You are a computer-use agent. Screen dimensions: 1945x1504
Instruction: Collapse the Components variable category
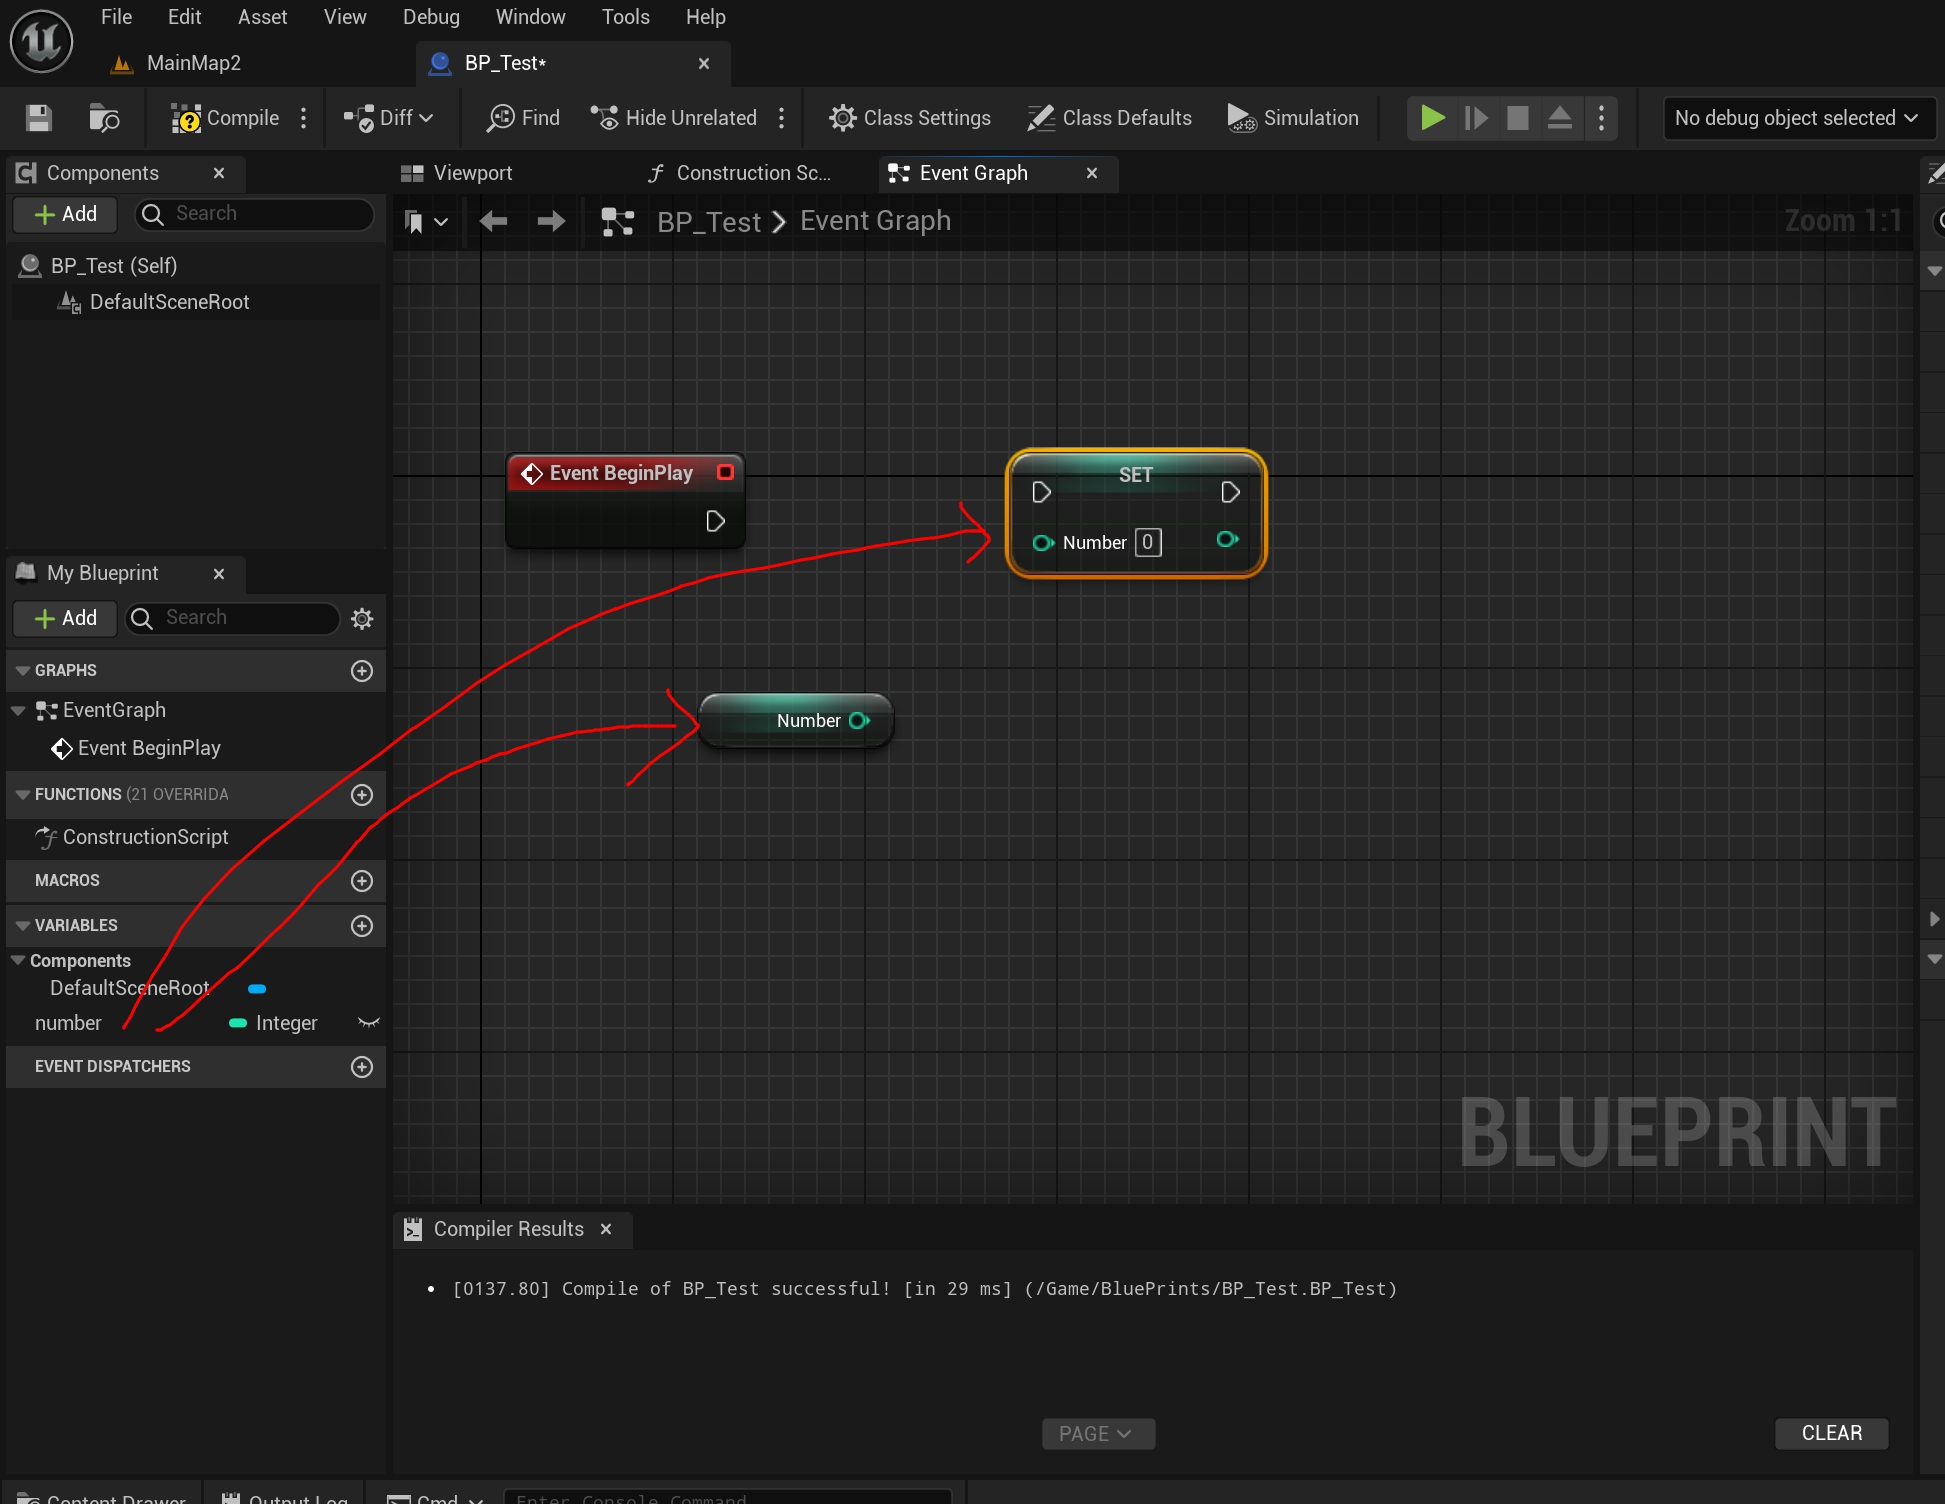(x=18, y=960)
